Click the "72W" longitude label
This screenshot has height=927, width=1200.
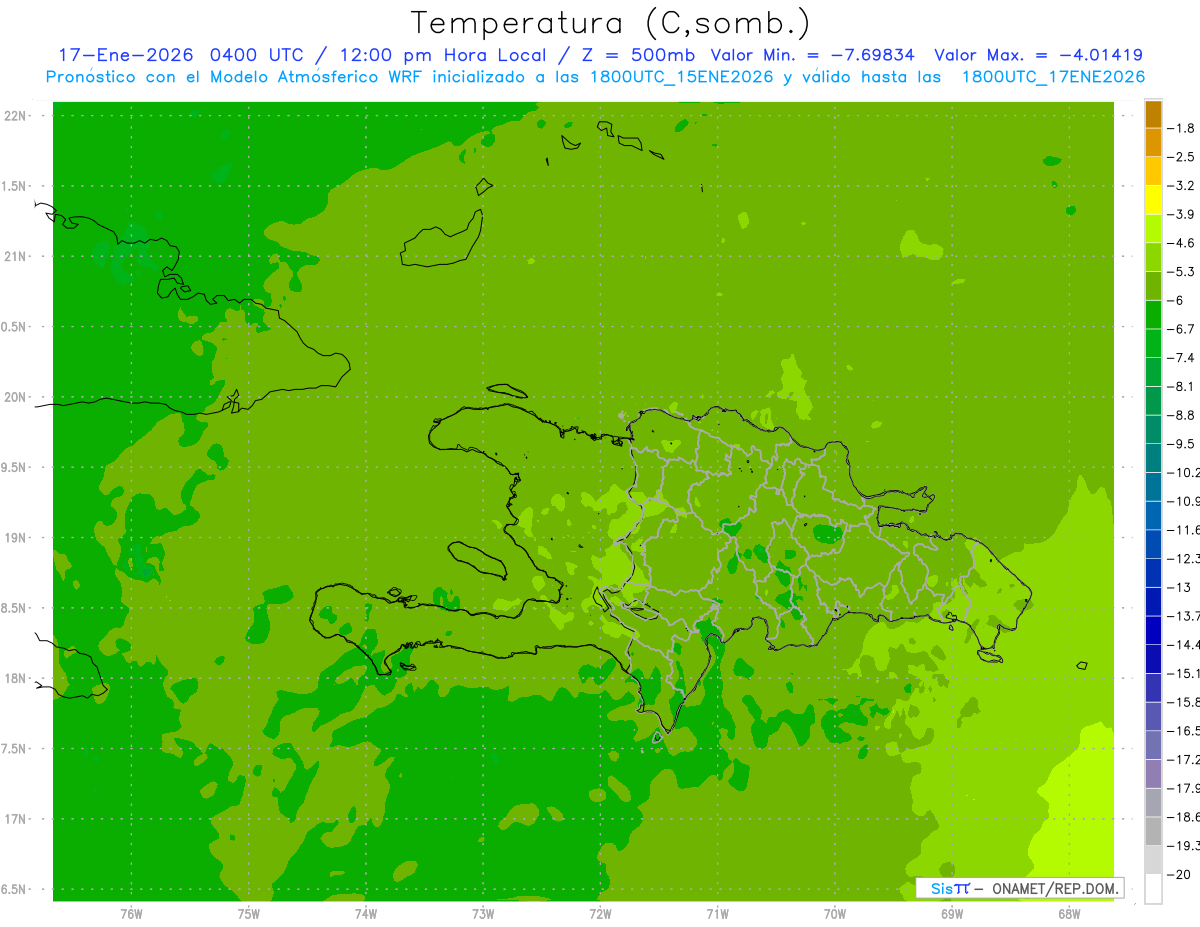click(600, 913)
